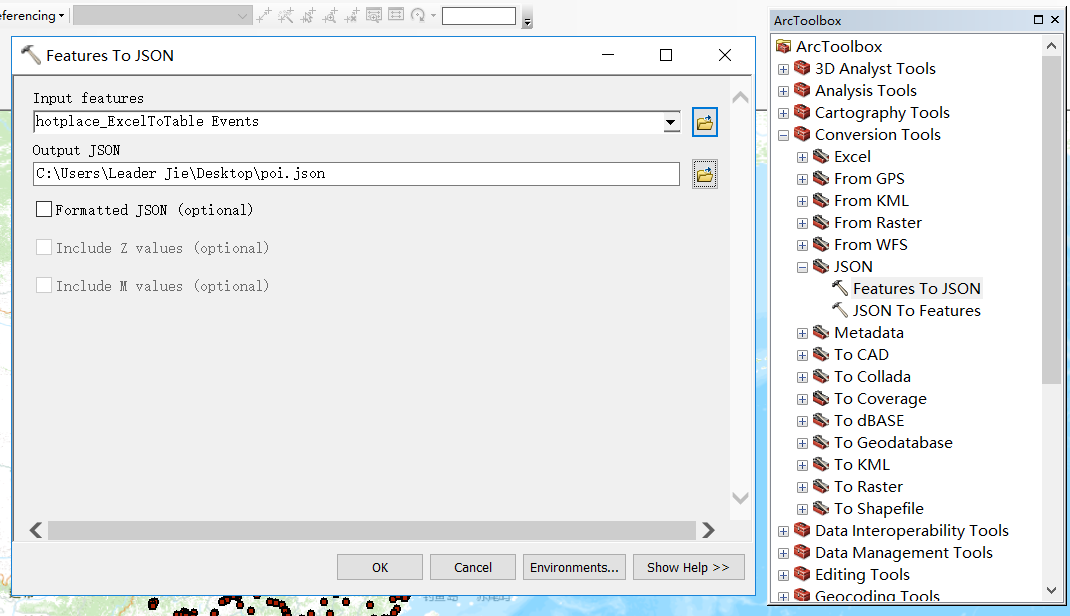
Task: Click the Delete Link tool icon
Action: tap(351, 15)
